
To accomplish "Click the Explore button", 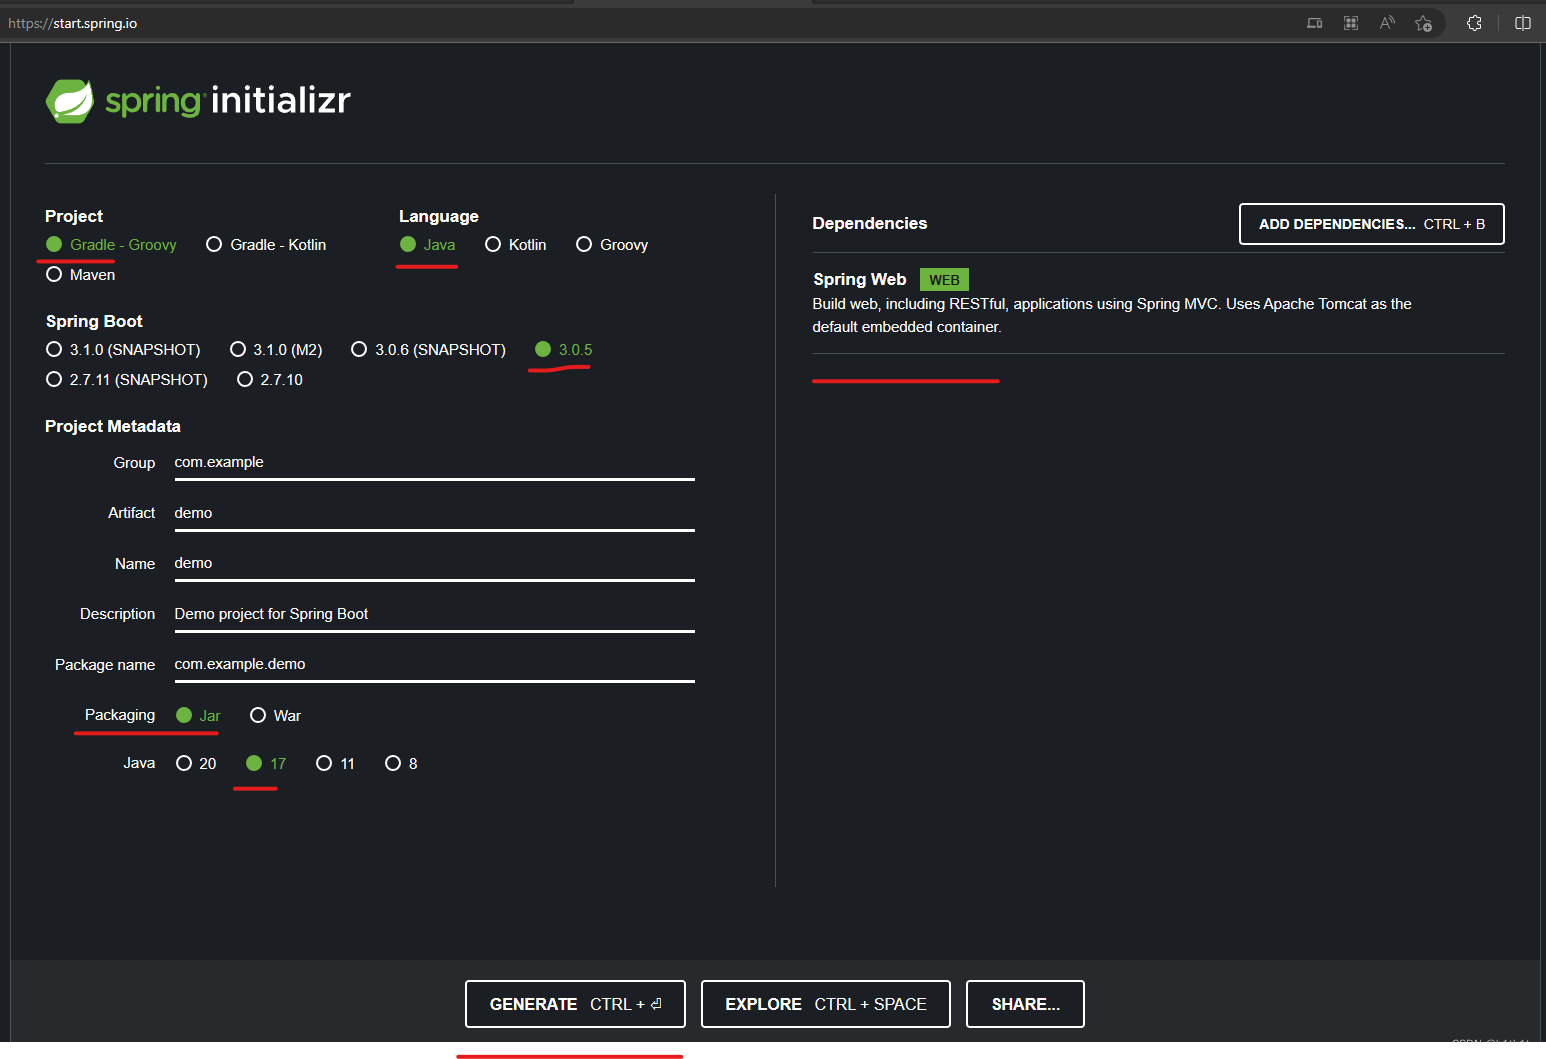I will 825,1004.
